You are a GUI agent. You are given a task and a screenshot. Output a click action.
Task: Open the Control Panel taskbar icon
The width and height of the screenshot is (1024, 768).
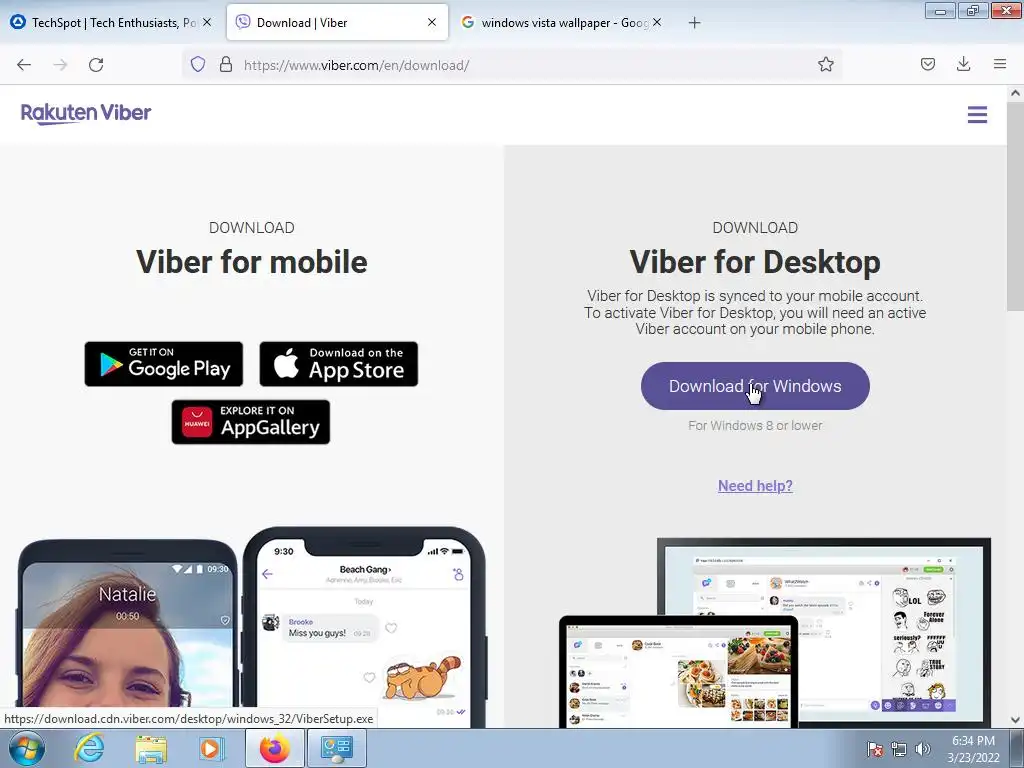point(336,748)
